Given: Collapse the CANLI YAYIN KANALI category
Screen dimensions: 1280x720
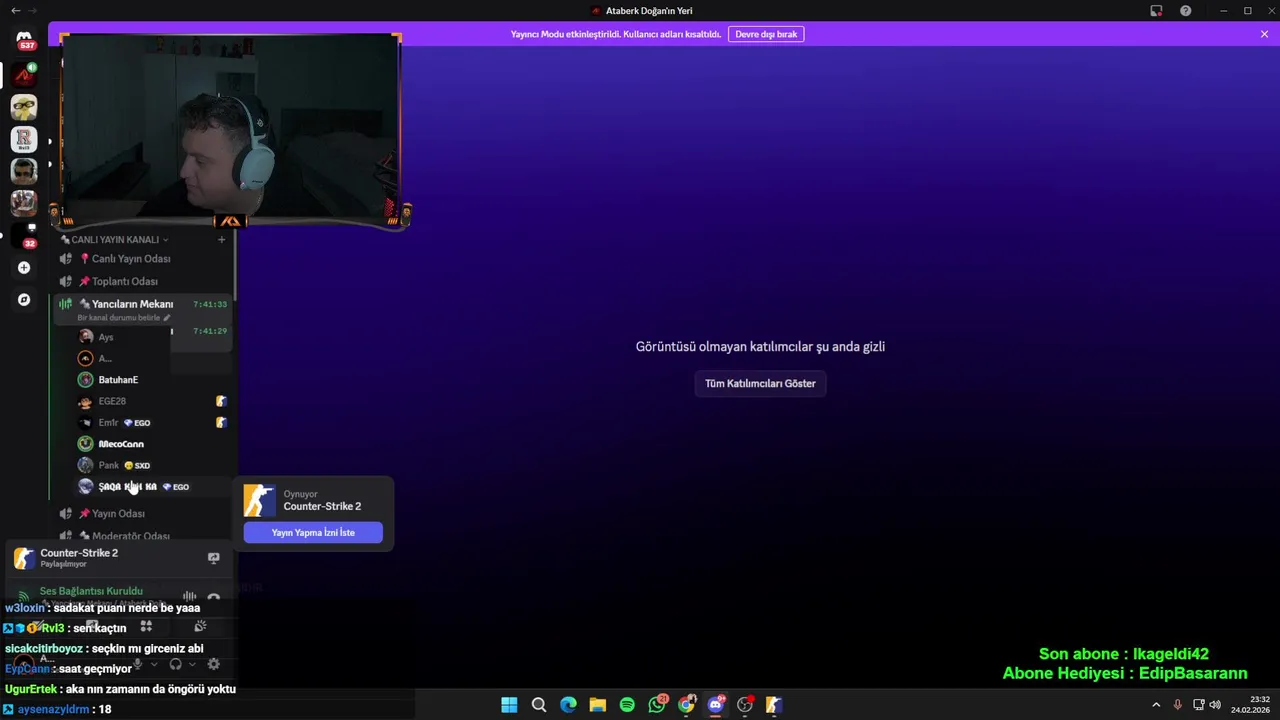Looking at the screenshot, I should pyautogui.click(x=115, y=240).
